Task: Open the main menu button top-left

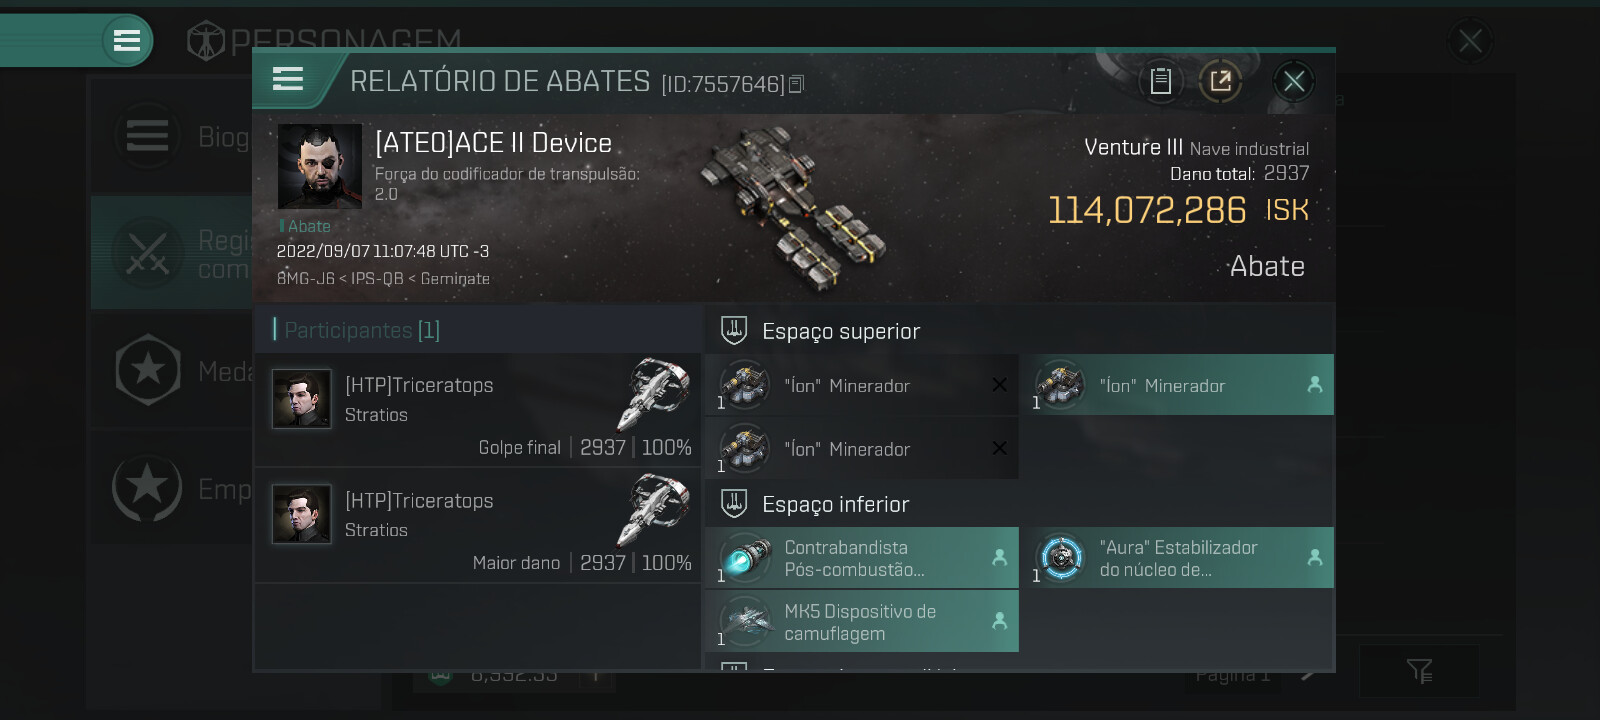Action: click(127, 40)
